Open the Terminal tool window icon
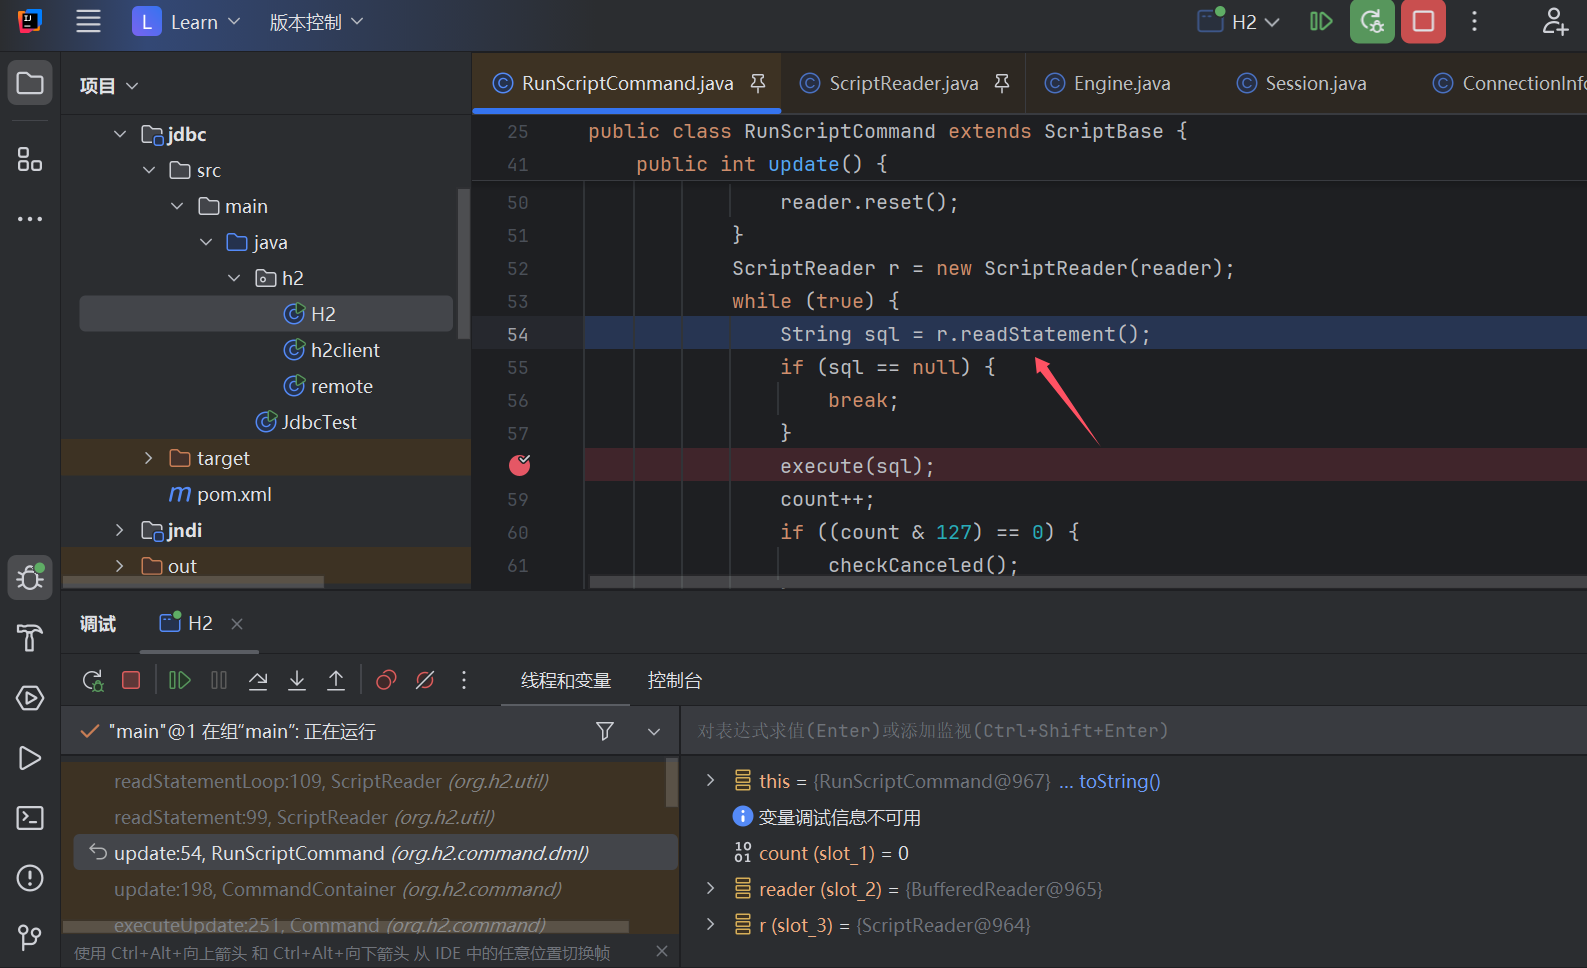Image resolution: width=1587 pixels, height=968 pixels. (30, 818)
